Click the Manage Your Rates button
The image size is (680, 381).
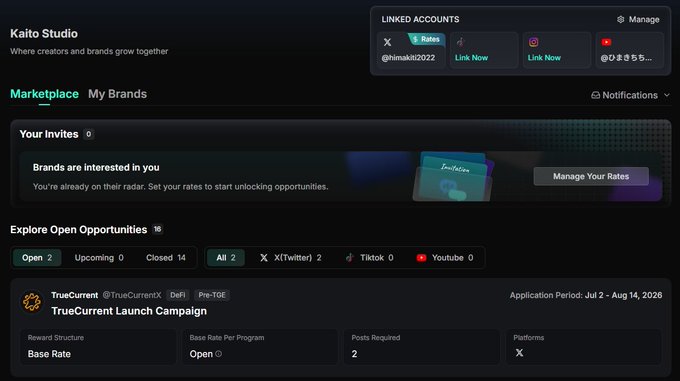[x=591, y=176]
